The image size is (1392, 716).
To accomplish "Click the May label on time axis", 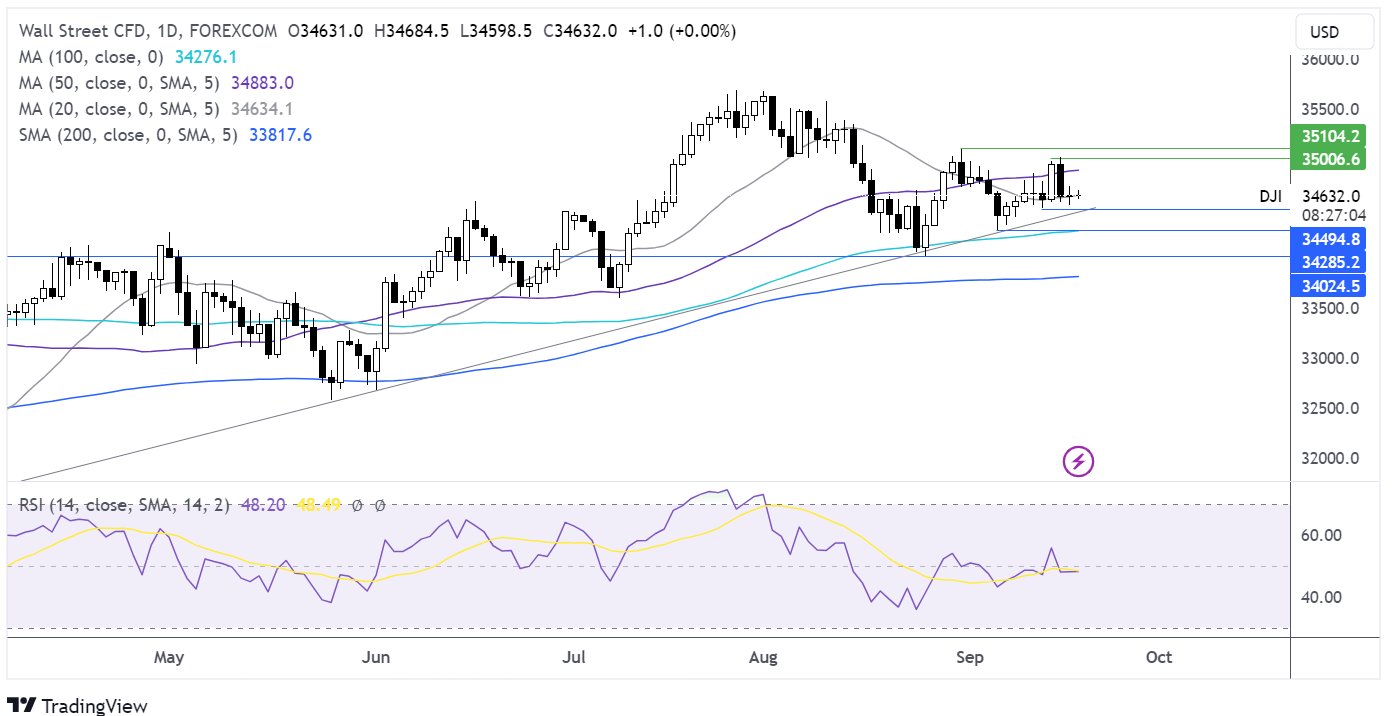I will pyautogui.click(x=169, y=658).
